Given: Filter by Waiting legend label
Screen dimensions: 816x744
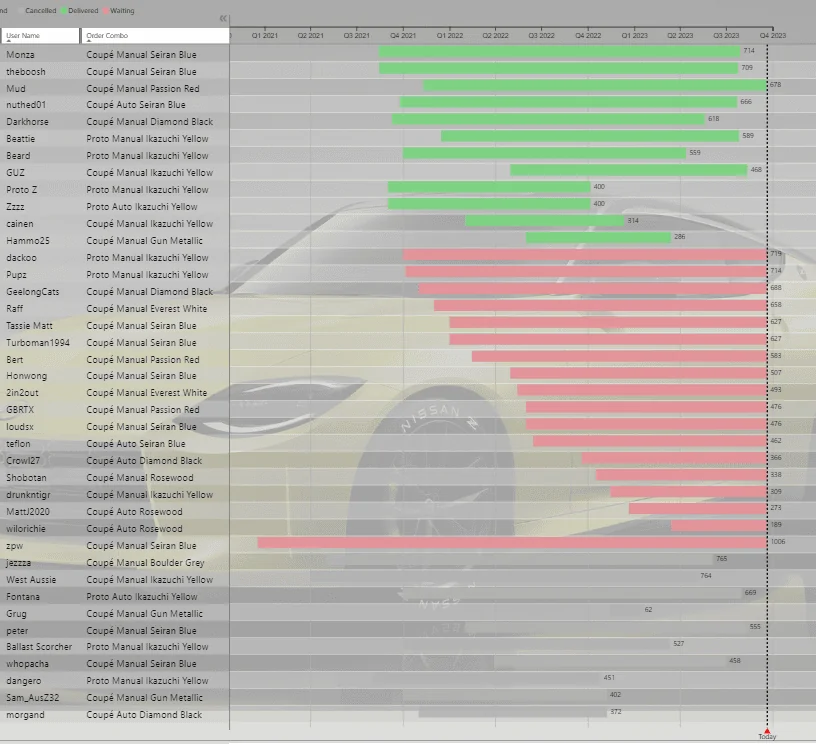Looking at the screenshot, I should coord(122,11).
